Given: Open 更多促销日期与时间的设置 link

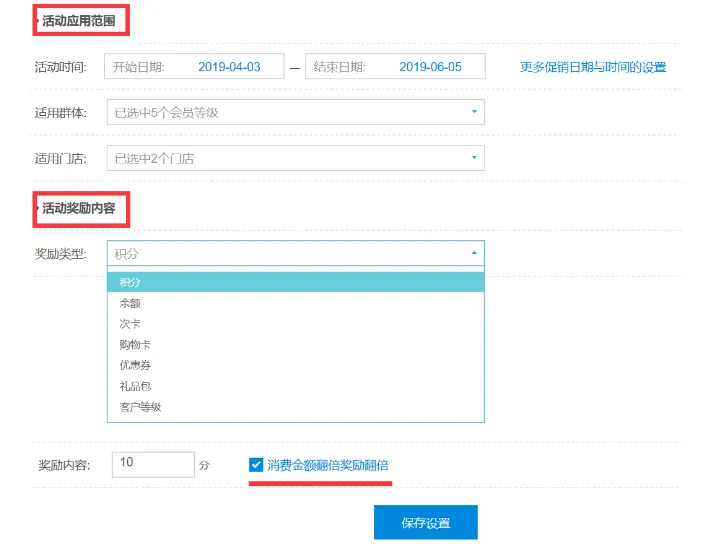Looking at the screenshot, I should click(x=592, y=67).
